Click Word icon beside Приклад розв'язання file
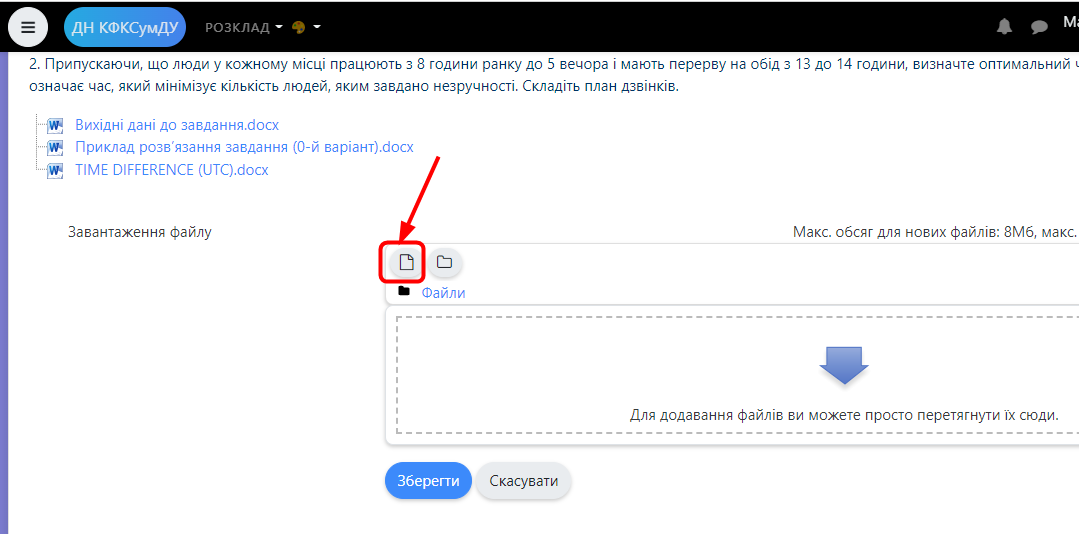This screenshot has height=534, width=1079. pos(55,147)
